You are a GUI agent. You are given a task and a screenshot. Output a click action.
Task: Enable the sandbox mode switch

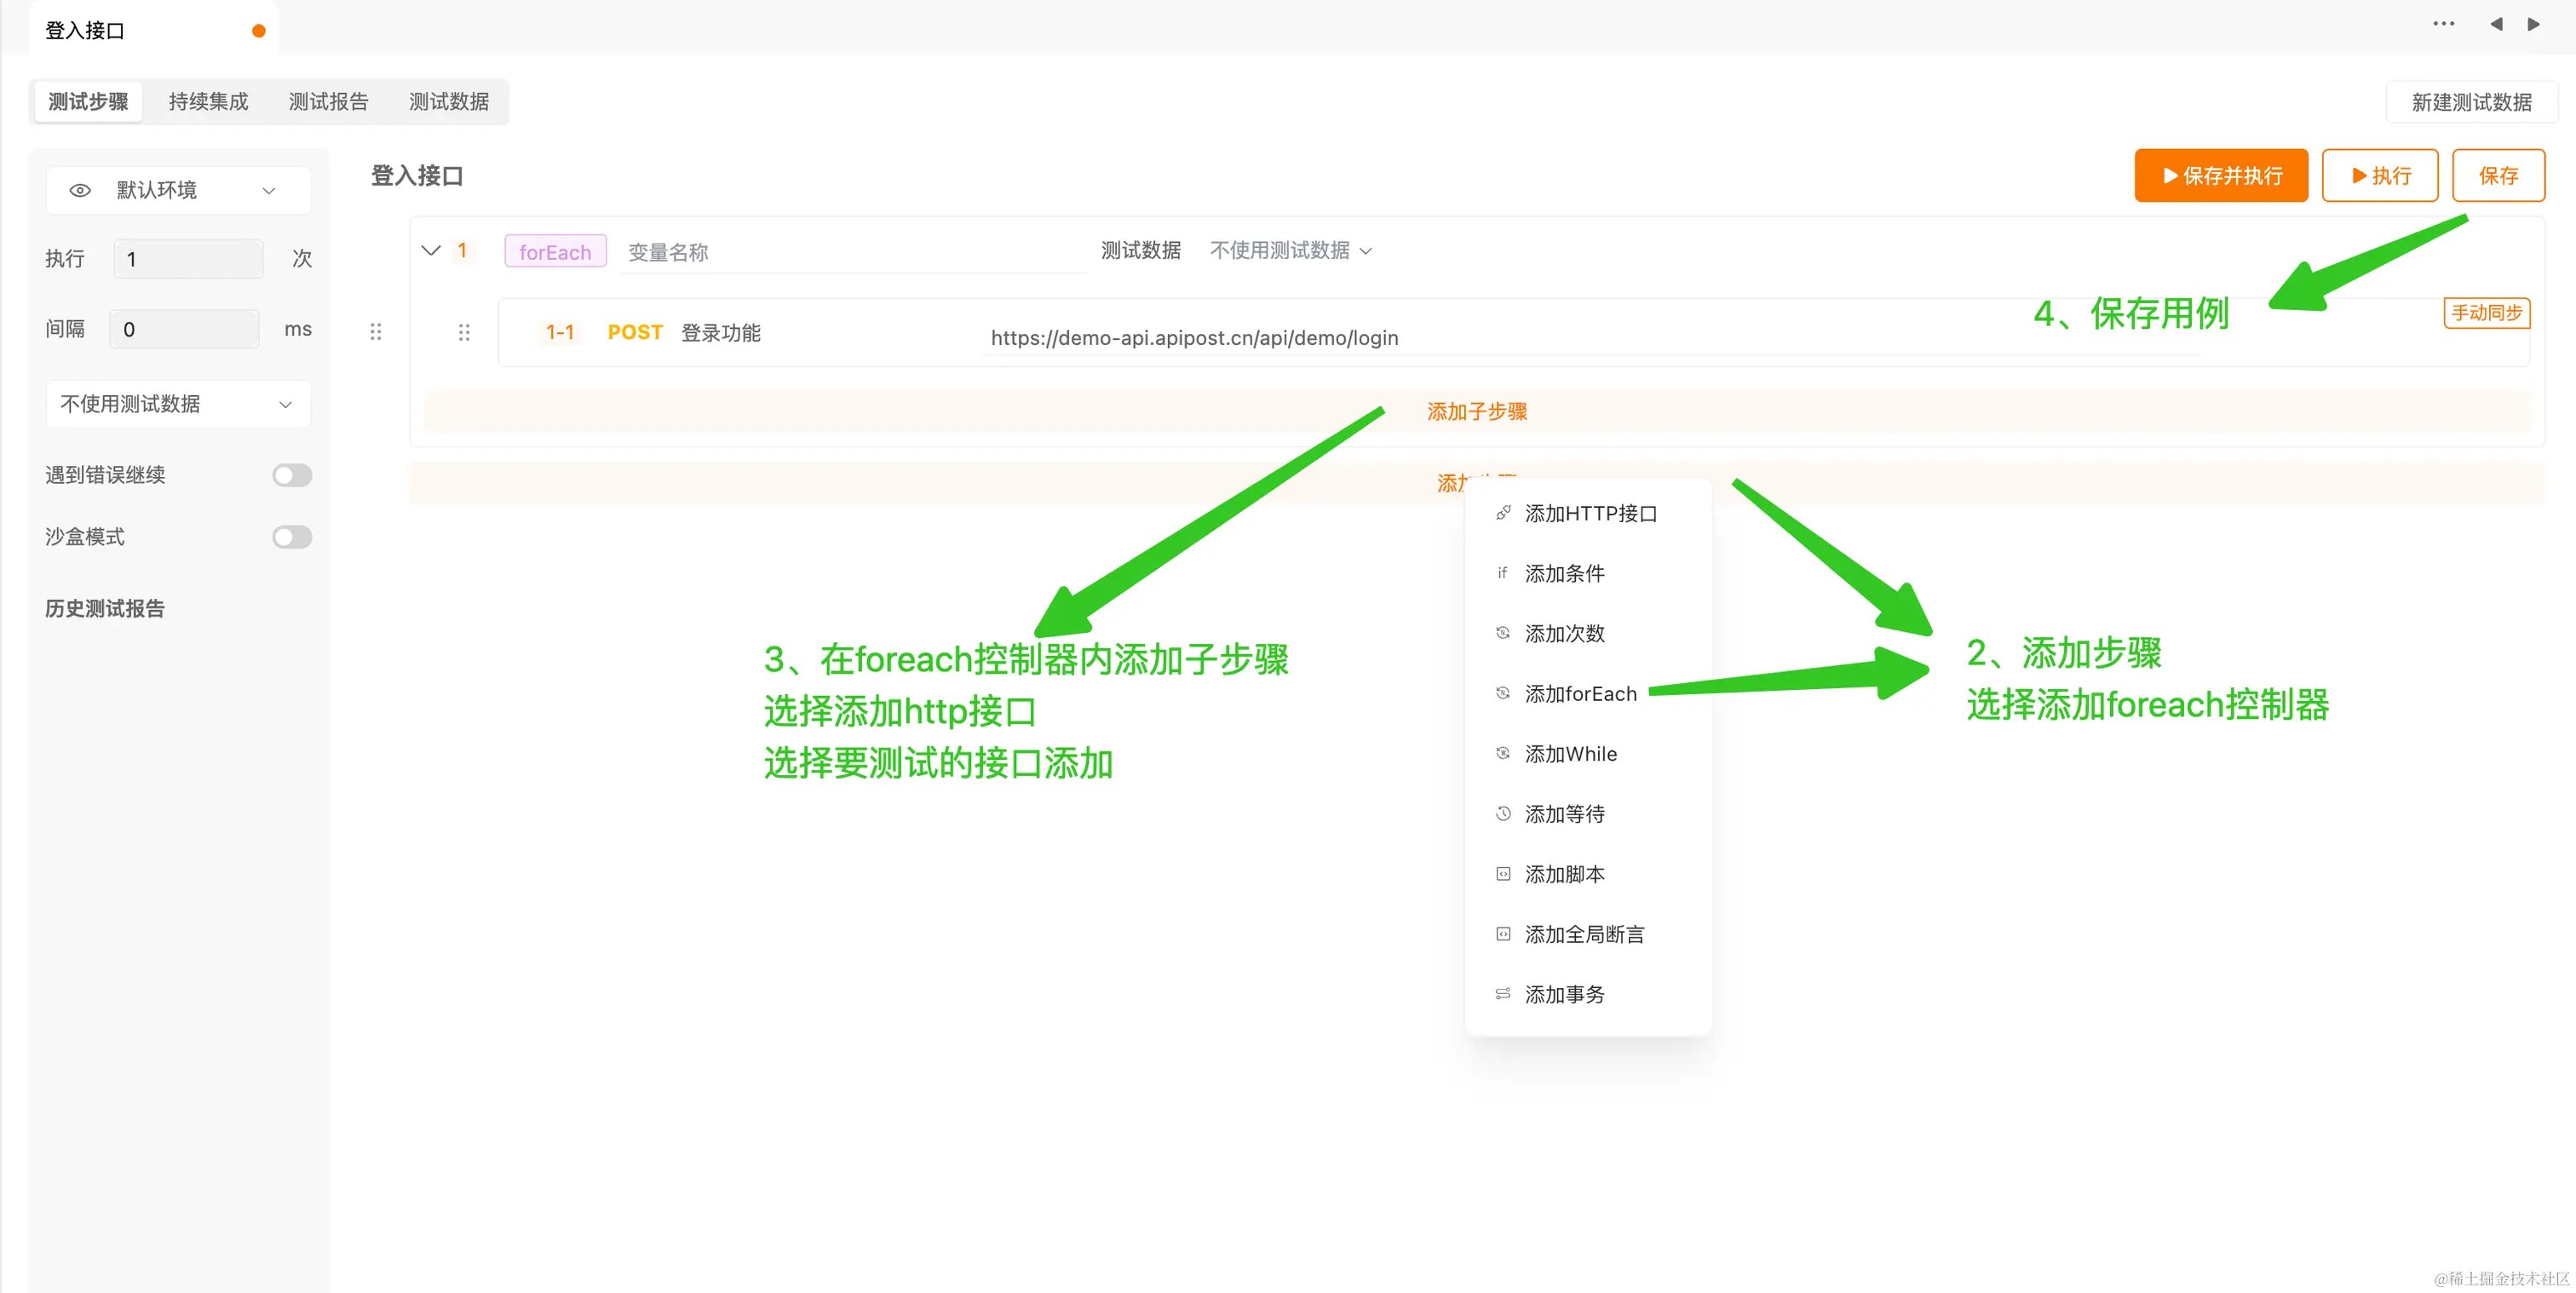coord(292,537)
